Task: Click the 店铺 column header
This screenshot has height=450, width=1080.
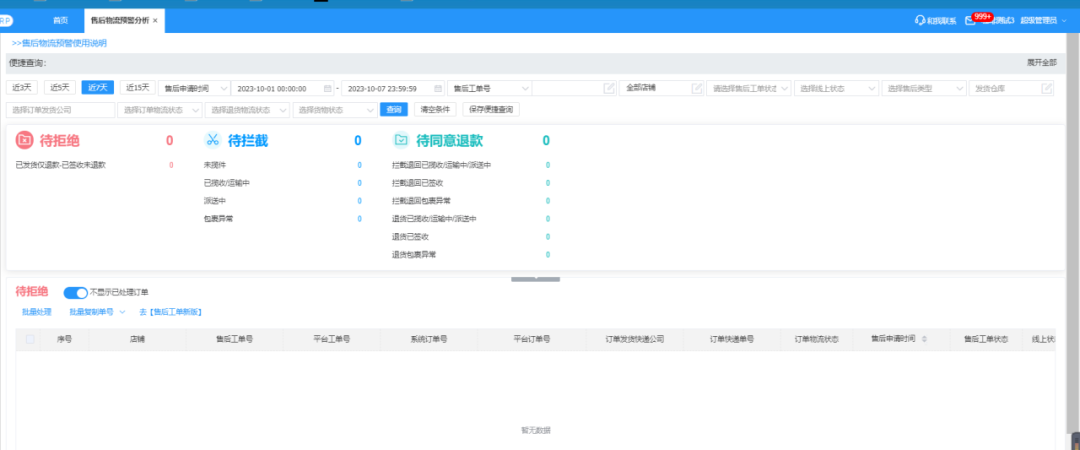Action: (x=137, y=339)
